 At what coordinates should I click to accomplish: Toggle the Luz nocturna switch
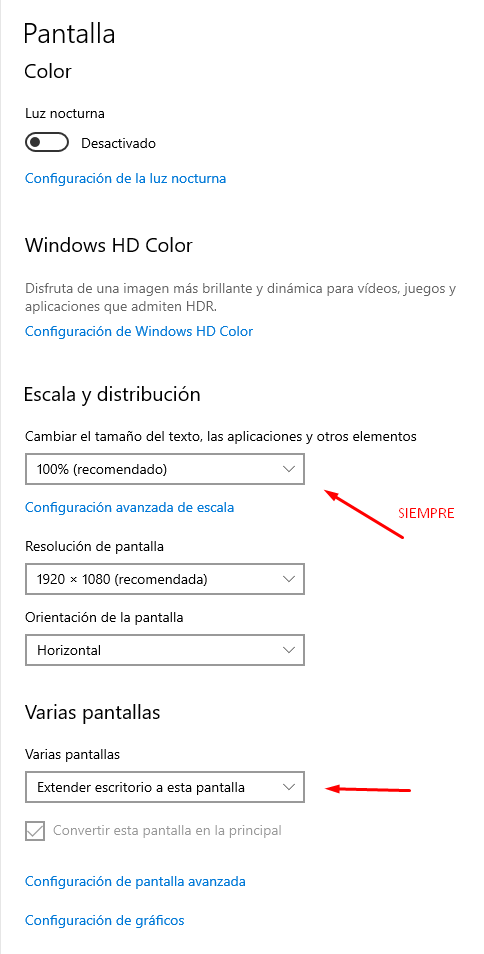pos(46,143)
